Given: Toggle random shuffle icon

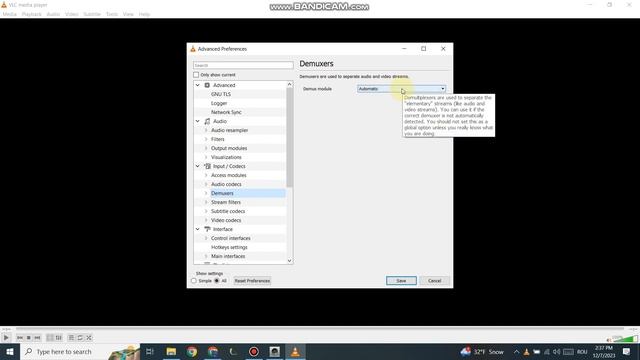Looking at the screenshot, I should click(x=89, y=338).
